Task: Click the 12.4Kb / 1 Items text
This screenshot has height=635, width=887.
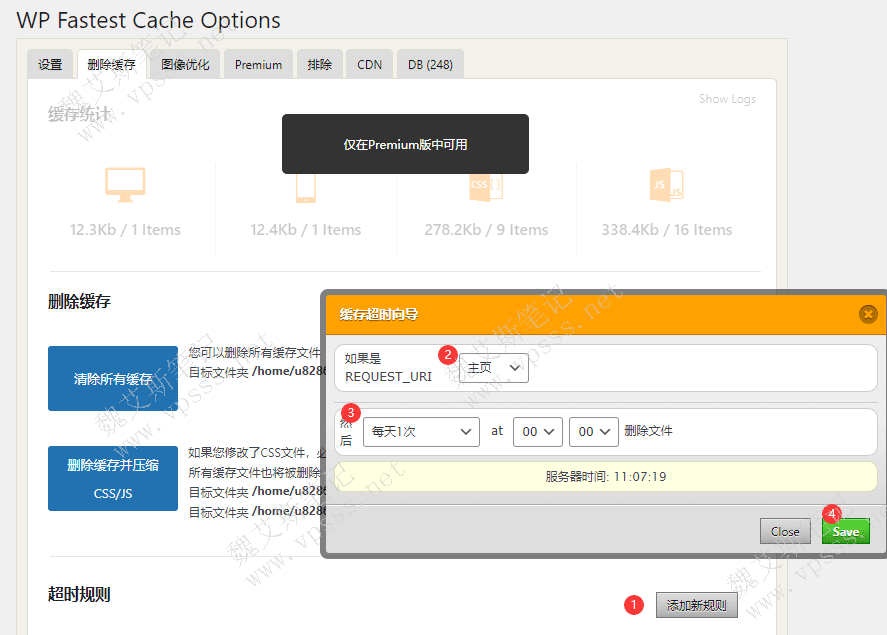Action: [305, 230]
